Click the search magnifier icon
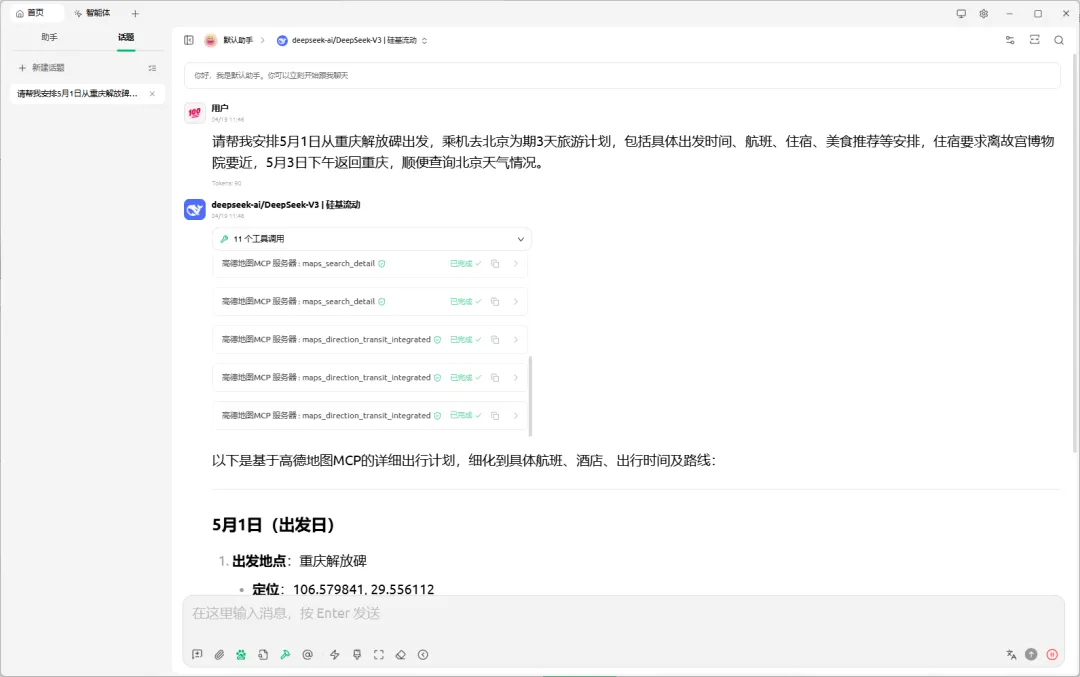The width and height of the screenshot is (1080, 677). click(1059, 40)
